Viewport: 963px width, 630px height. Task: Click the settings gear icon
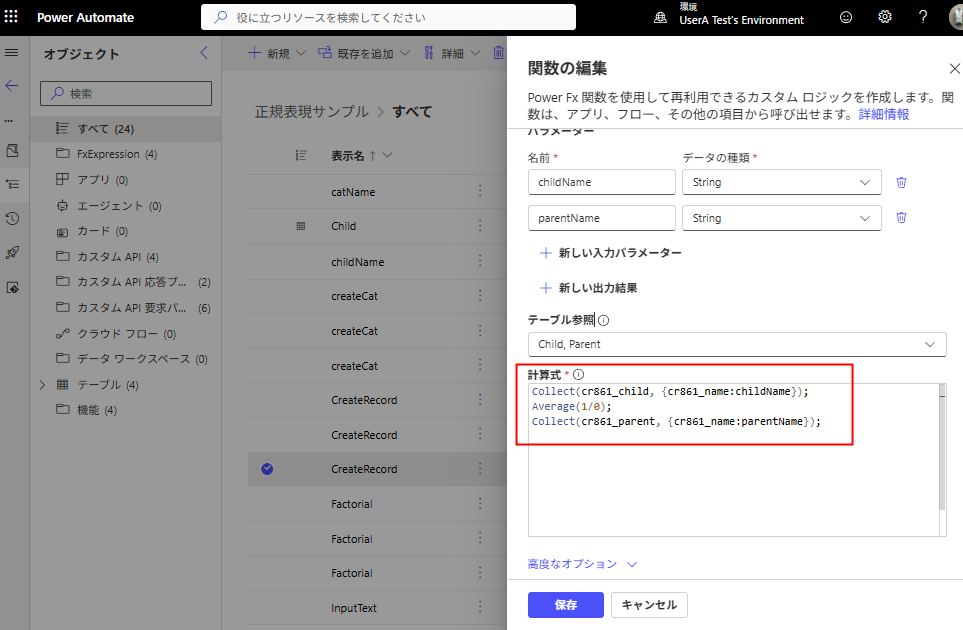coord(885,17)
